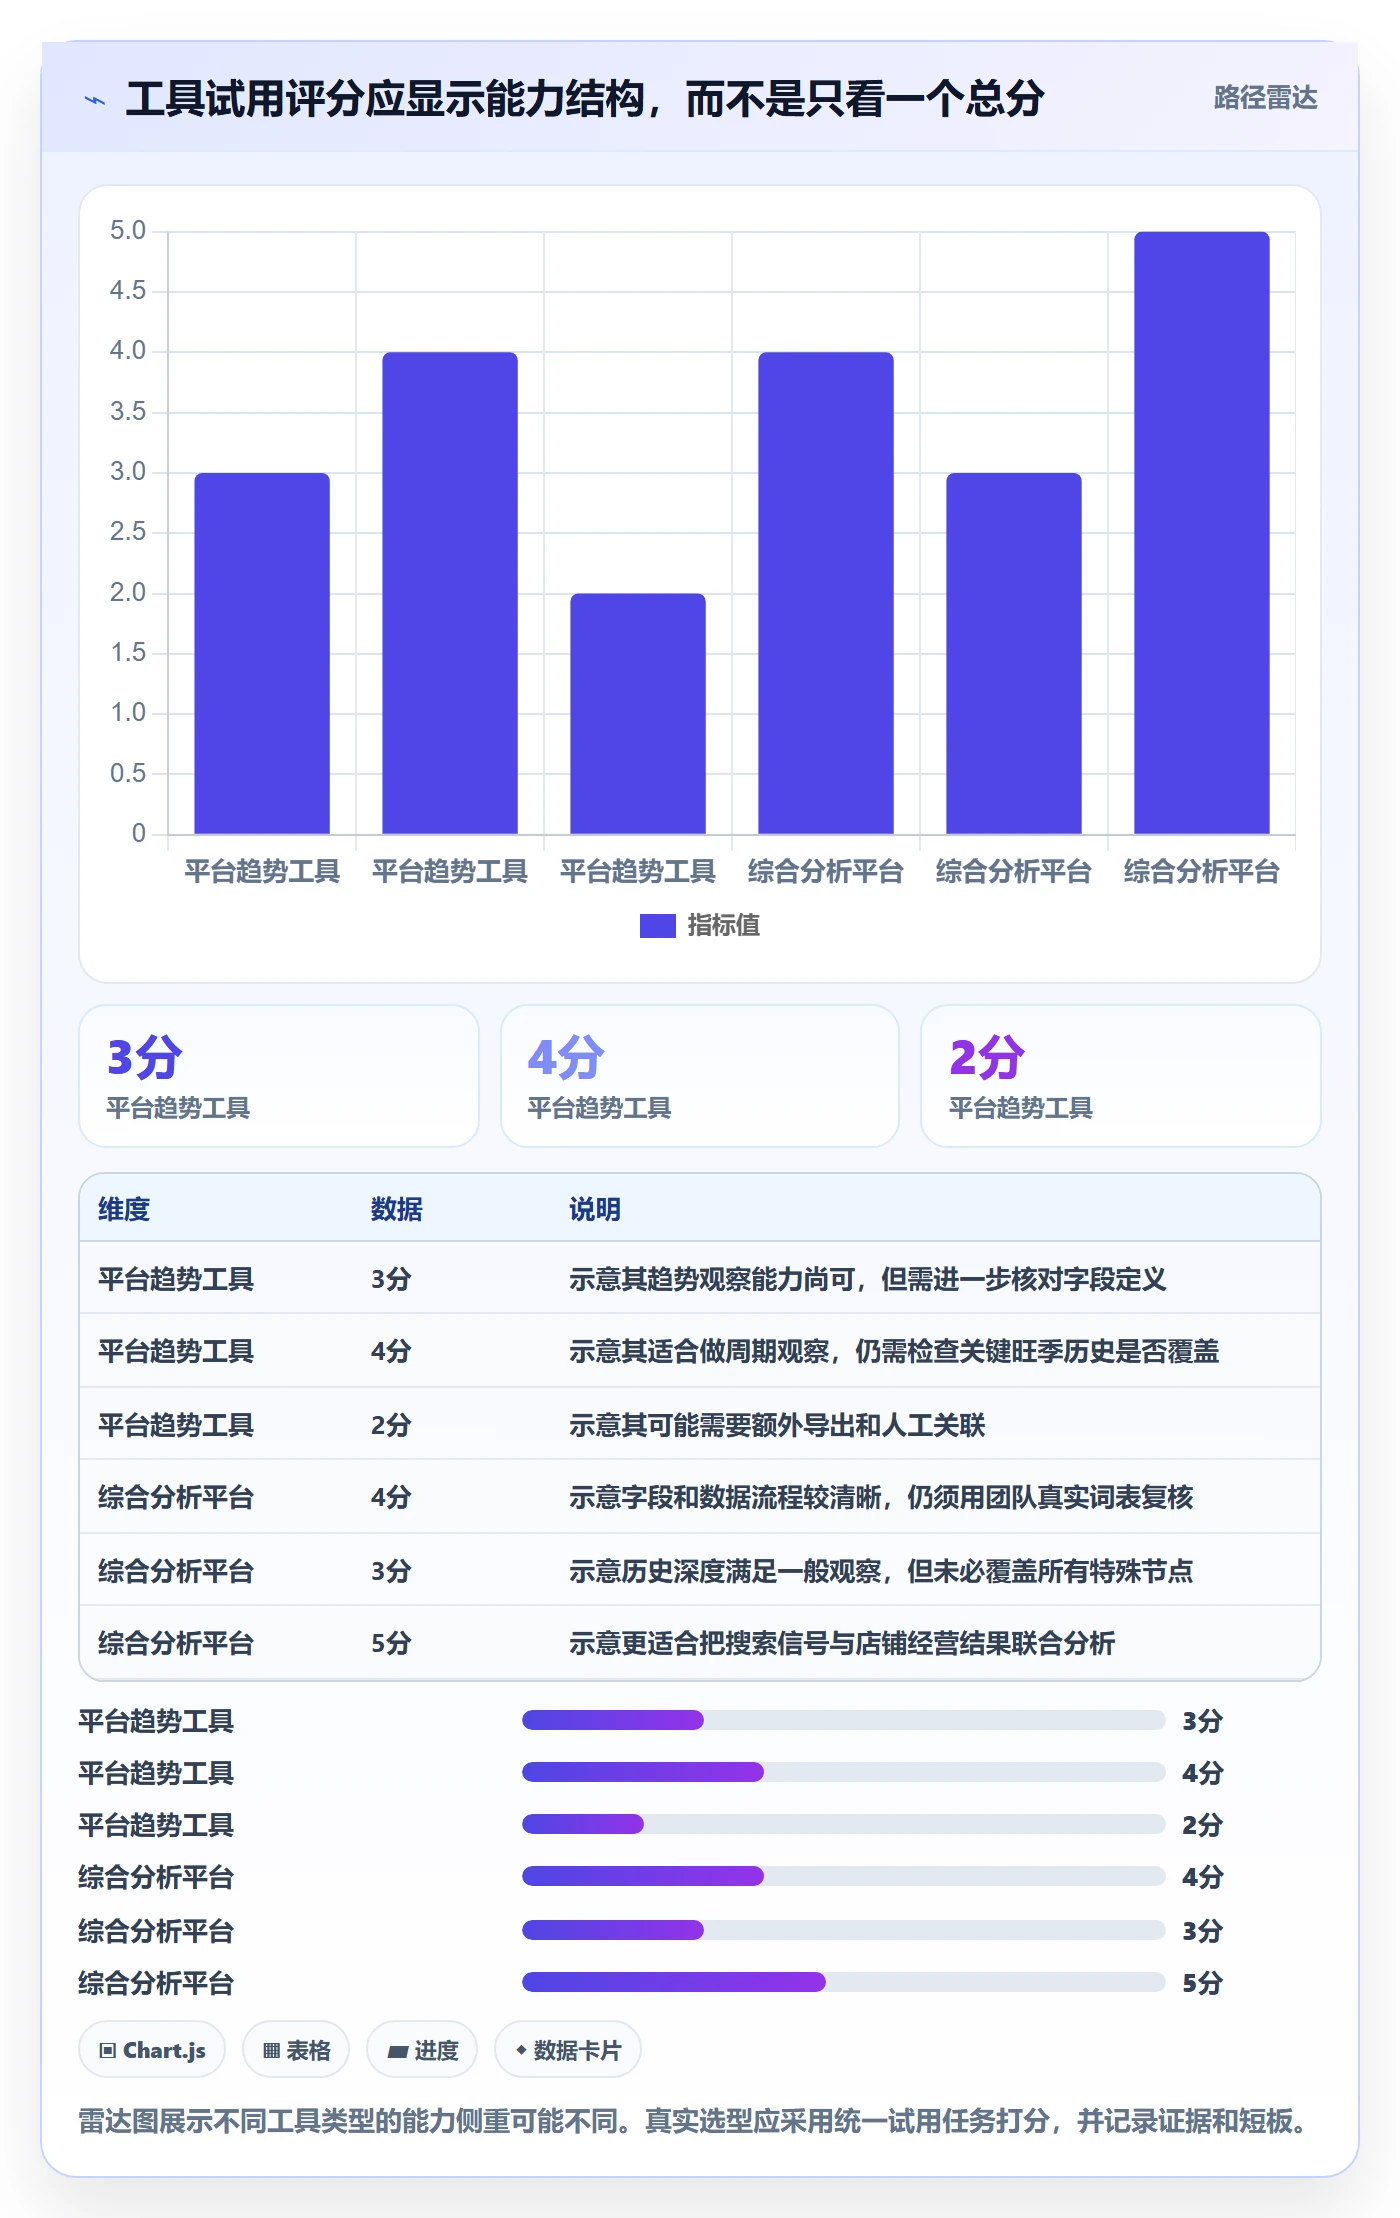Screen dimensions: 1400x2218
Task: Click the bar icon in 进度 chip
Action: coord(398,2052)
